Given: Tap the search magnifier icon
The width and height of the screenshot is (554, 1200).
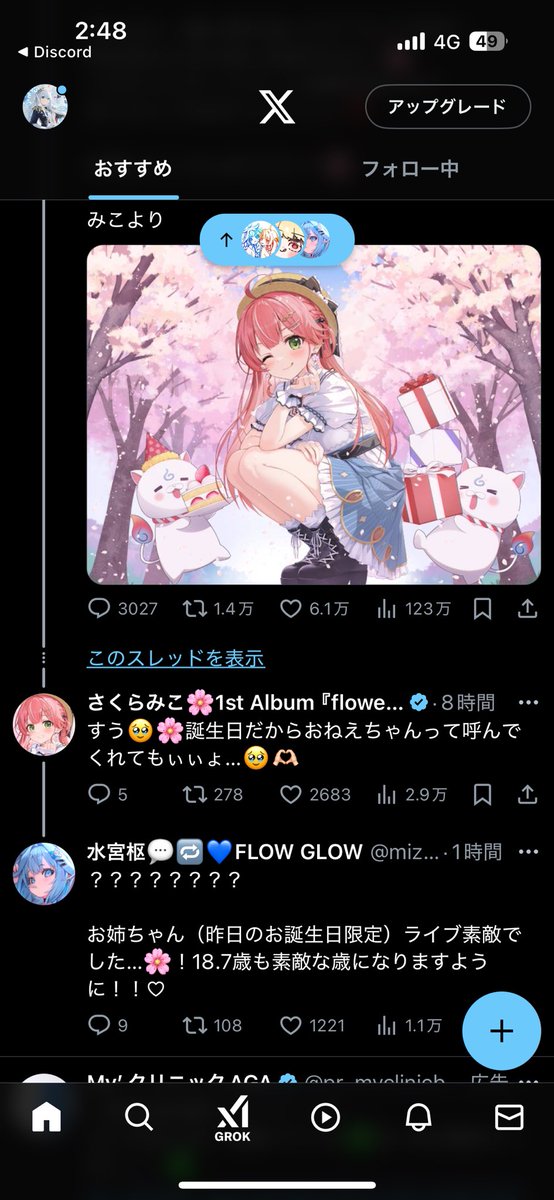Looking at the screenshot, I should [139, 1117].
